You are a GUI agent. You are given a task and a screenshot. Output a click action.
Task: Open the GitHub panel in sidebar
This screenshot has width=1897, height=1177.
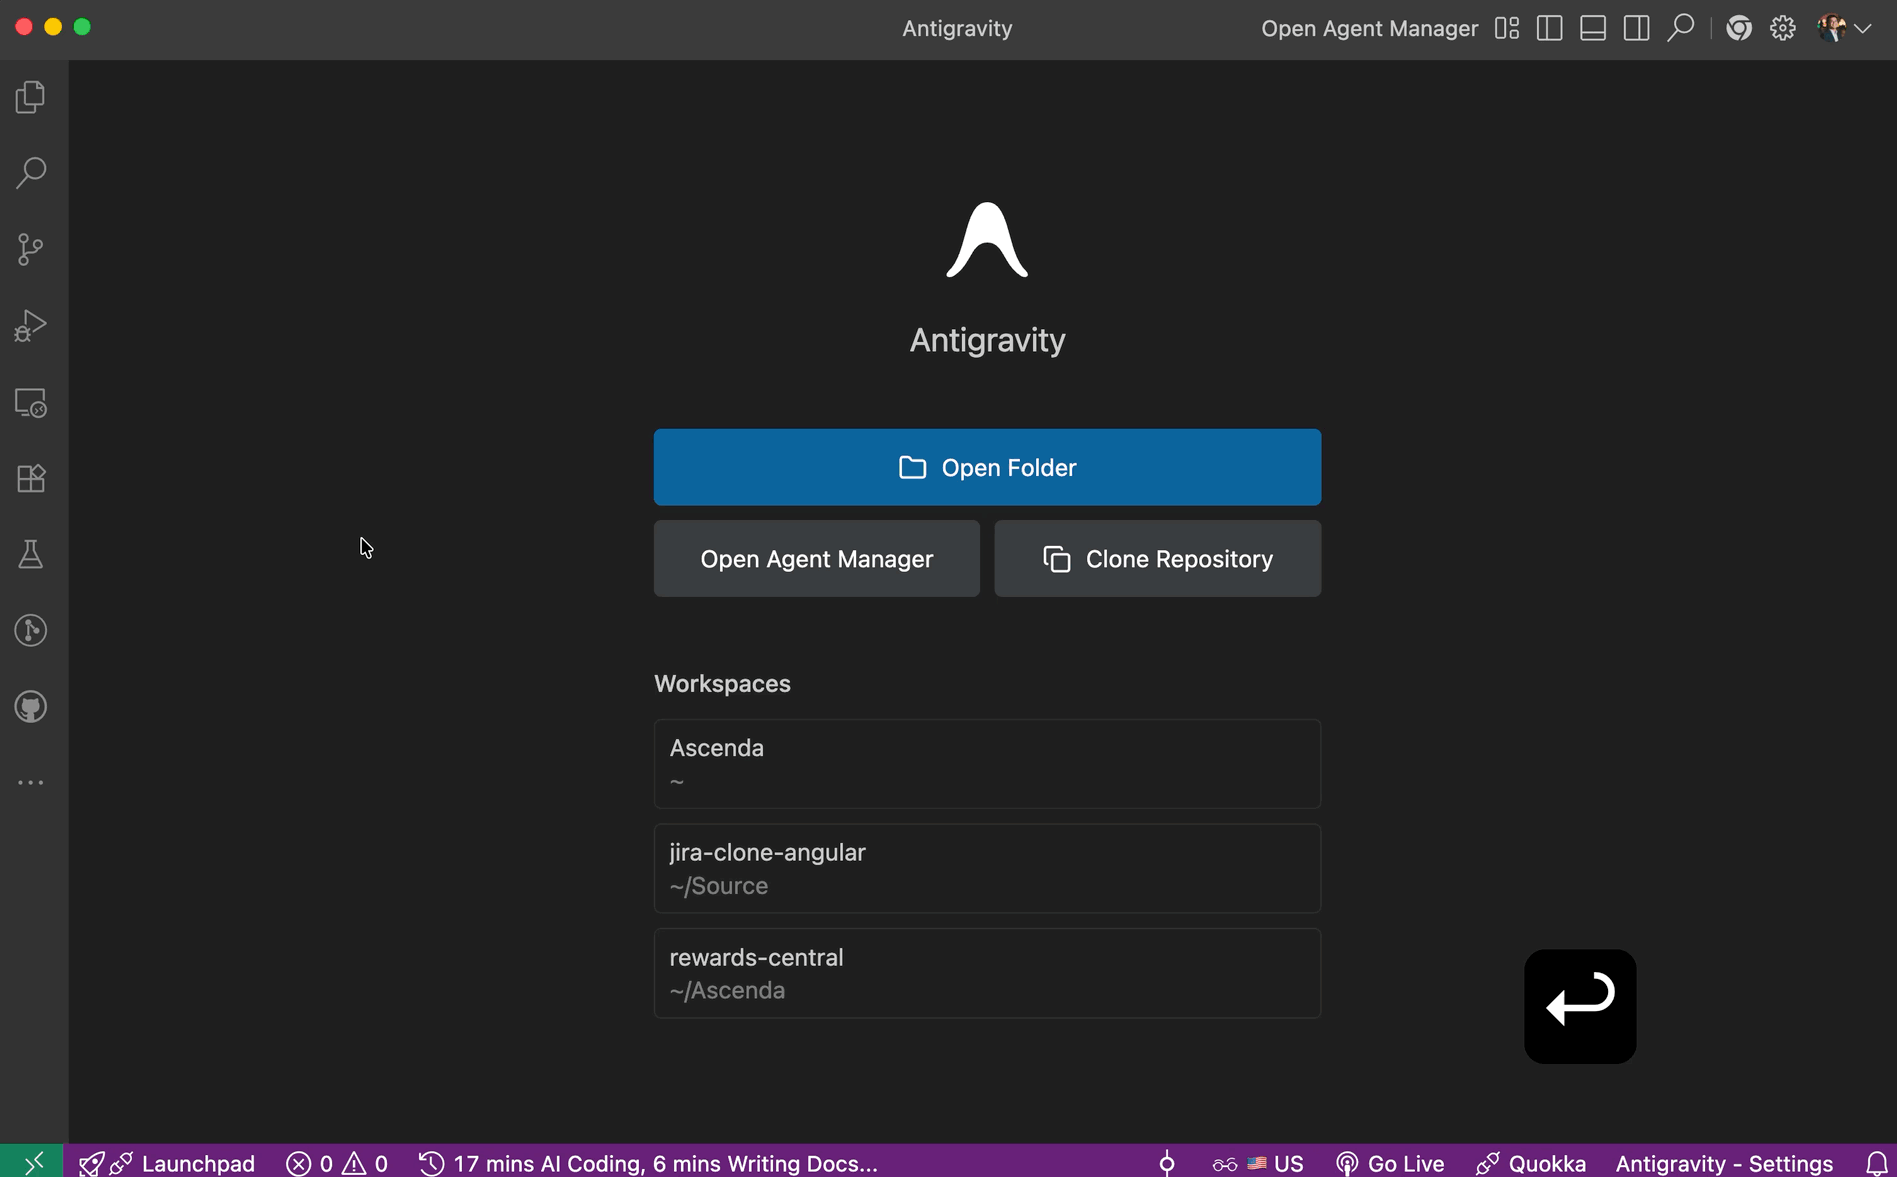coord(31,707)
